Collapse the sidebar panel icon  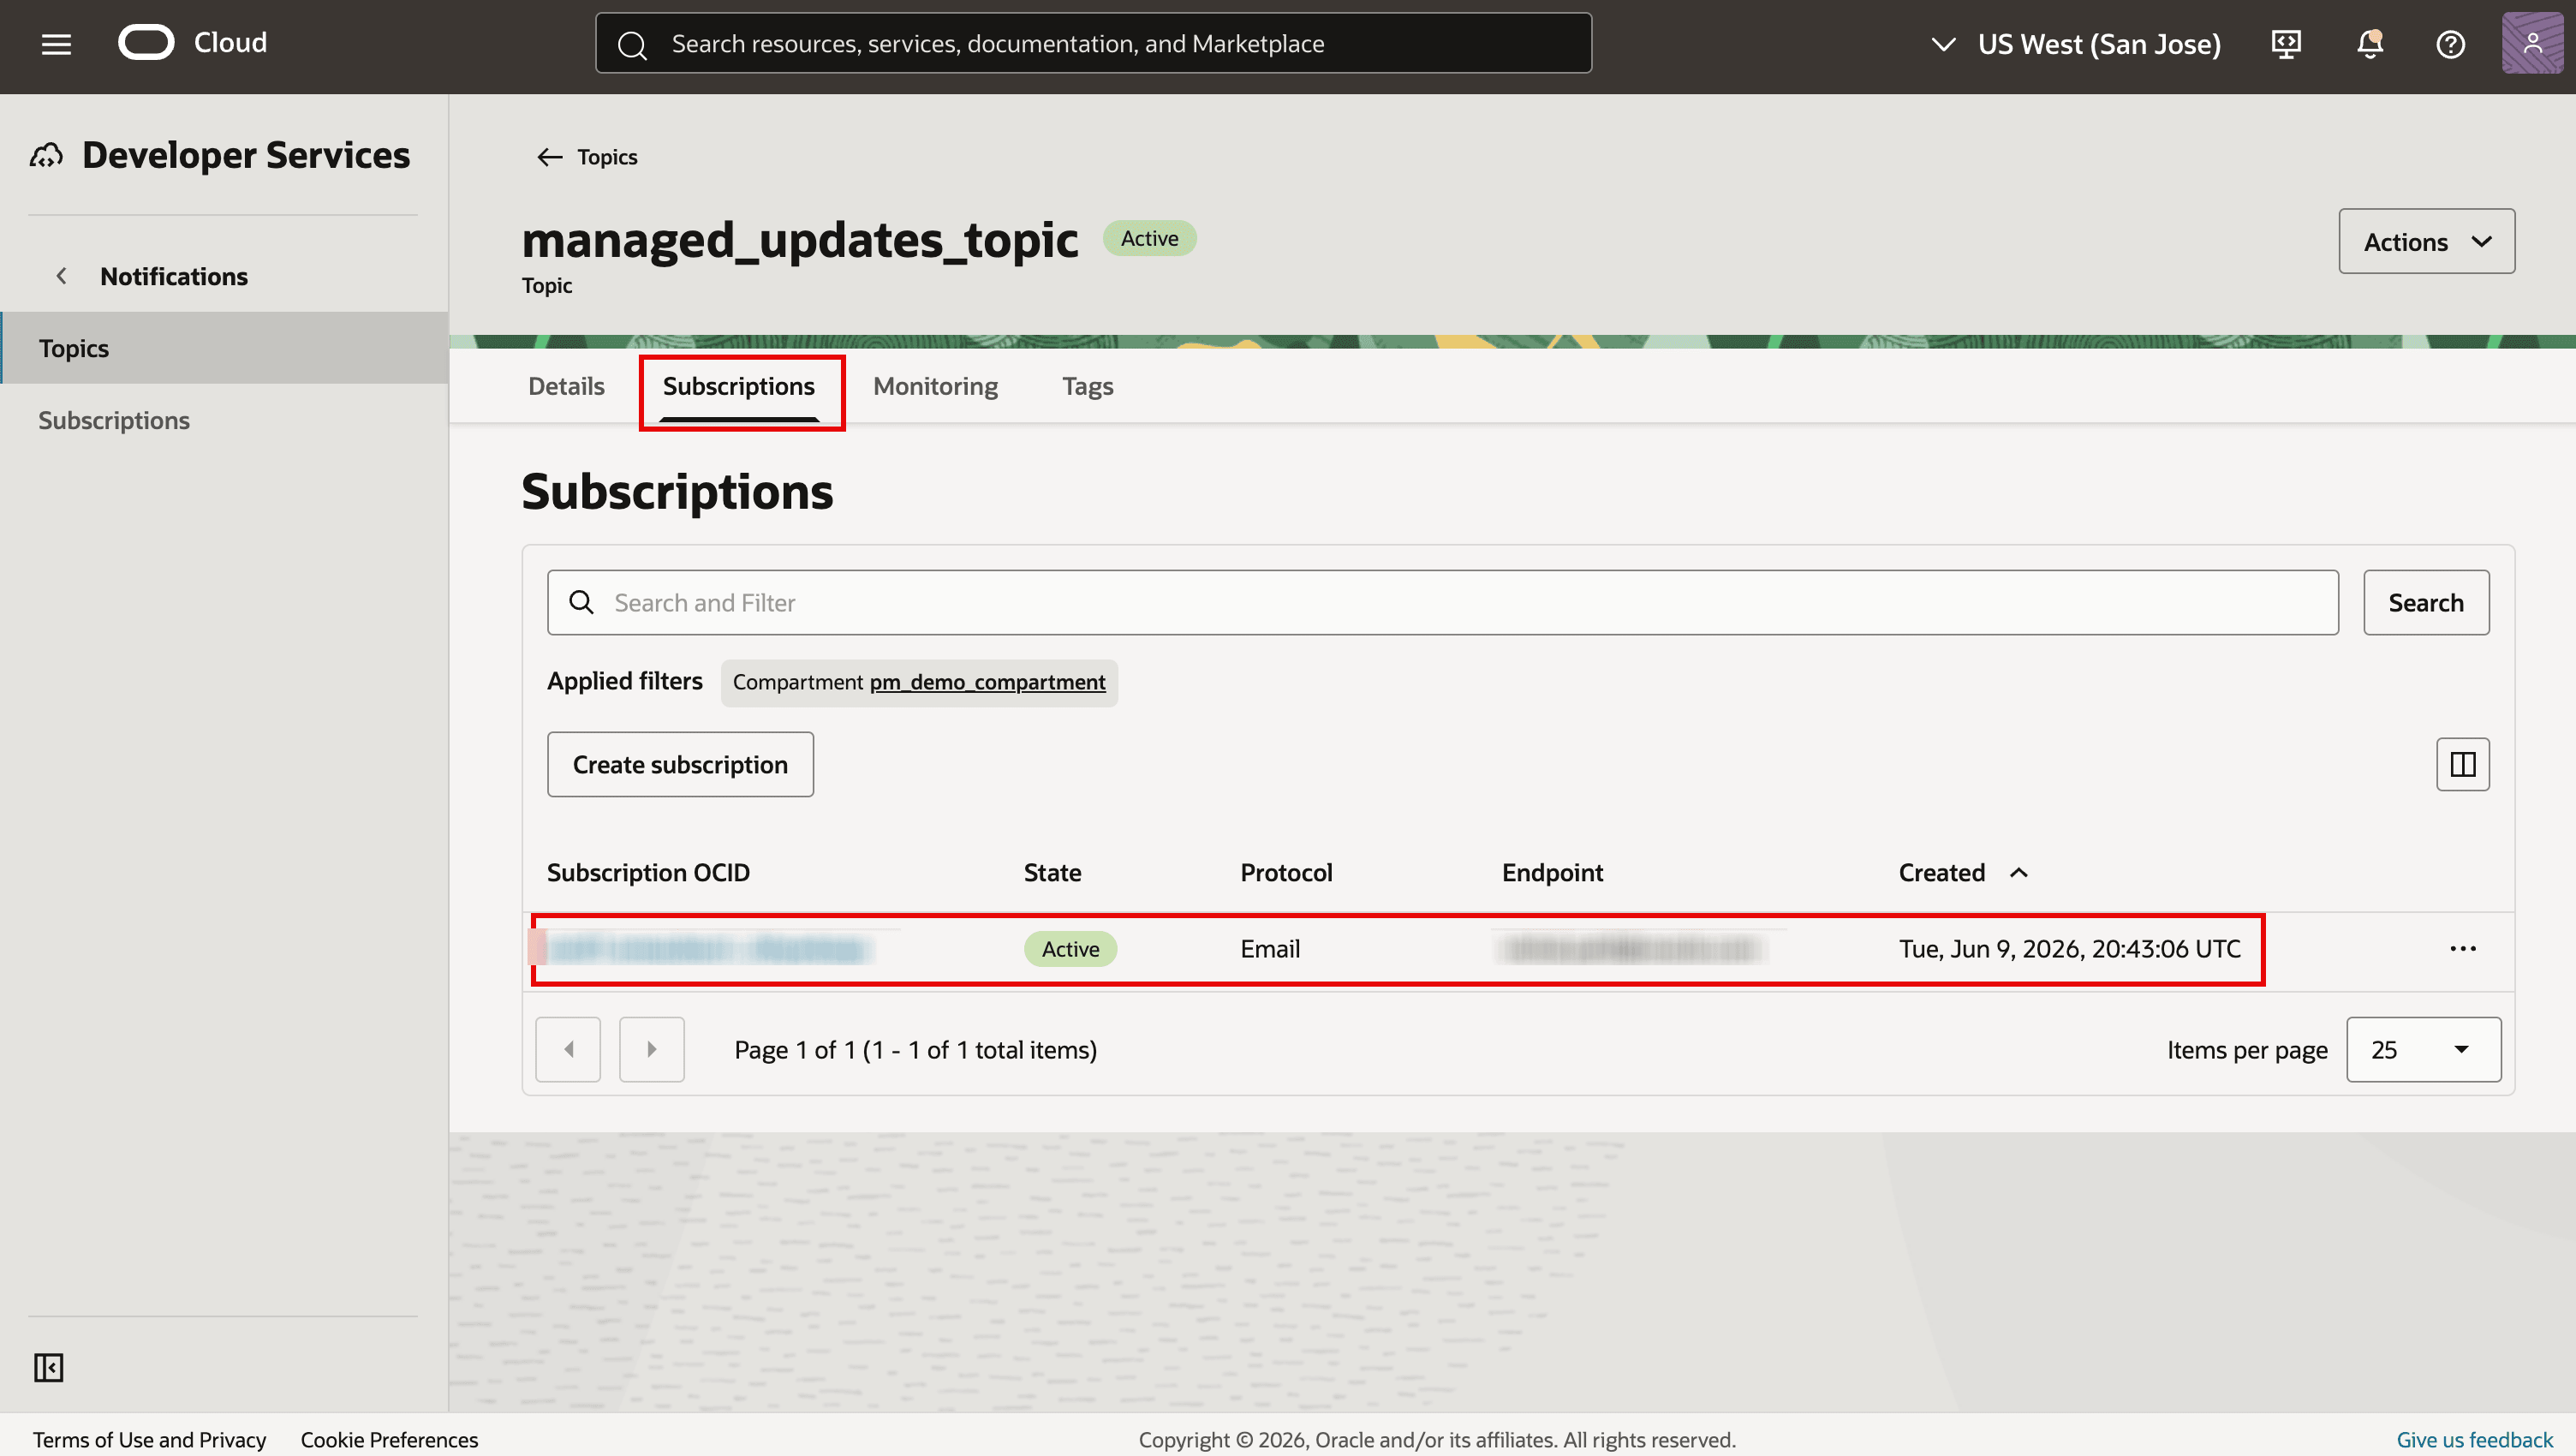[x=48, y=1367]
